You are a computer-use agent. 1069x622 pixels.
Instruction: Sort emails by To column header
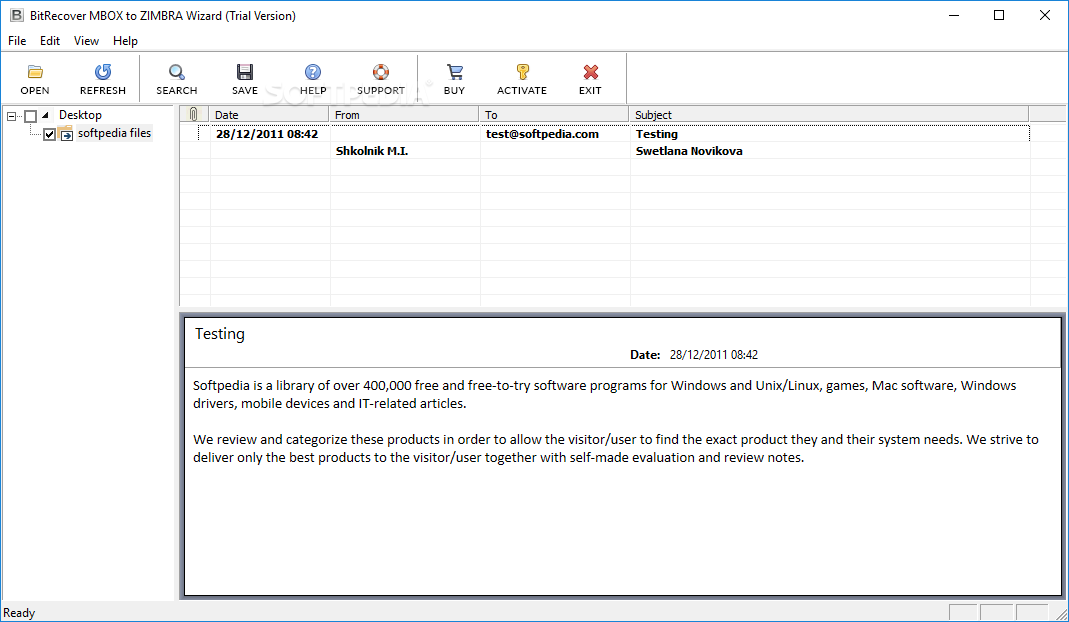(554, 115)
